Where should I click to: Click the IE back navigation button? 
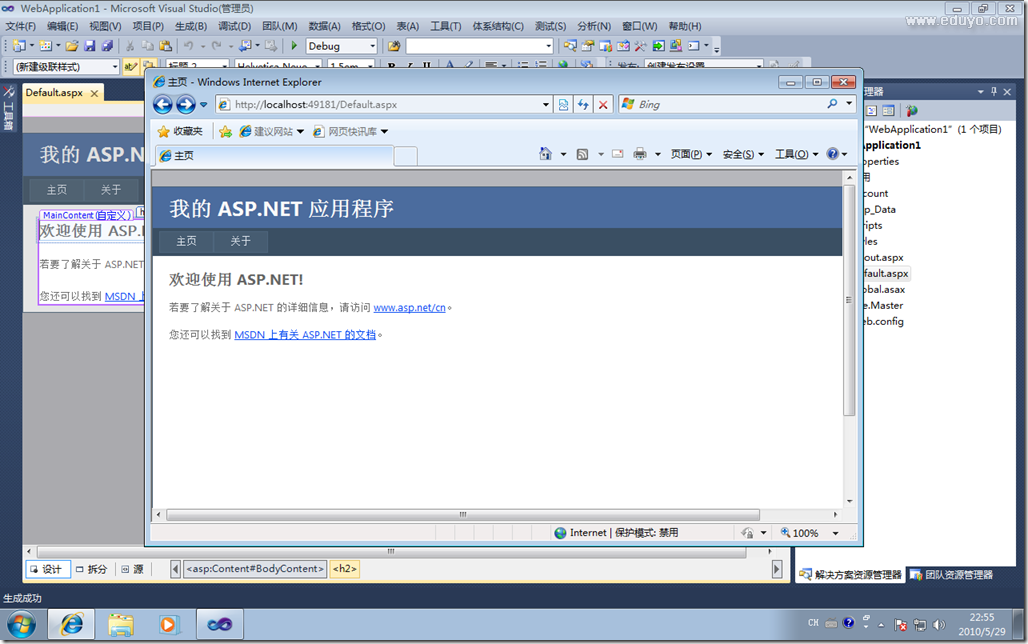coord(163,105)
